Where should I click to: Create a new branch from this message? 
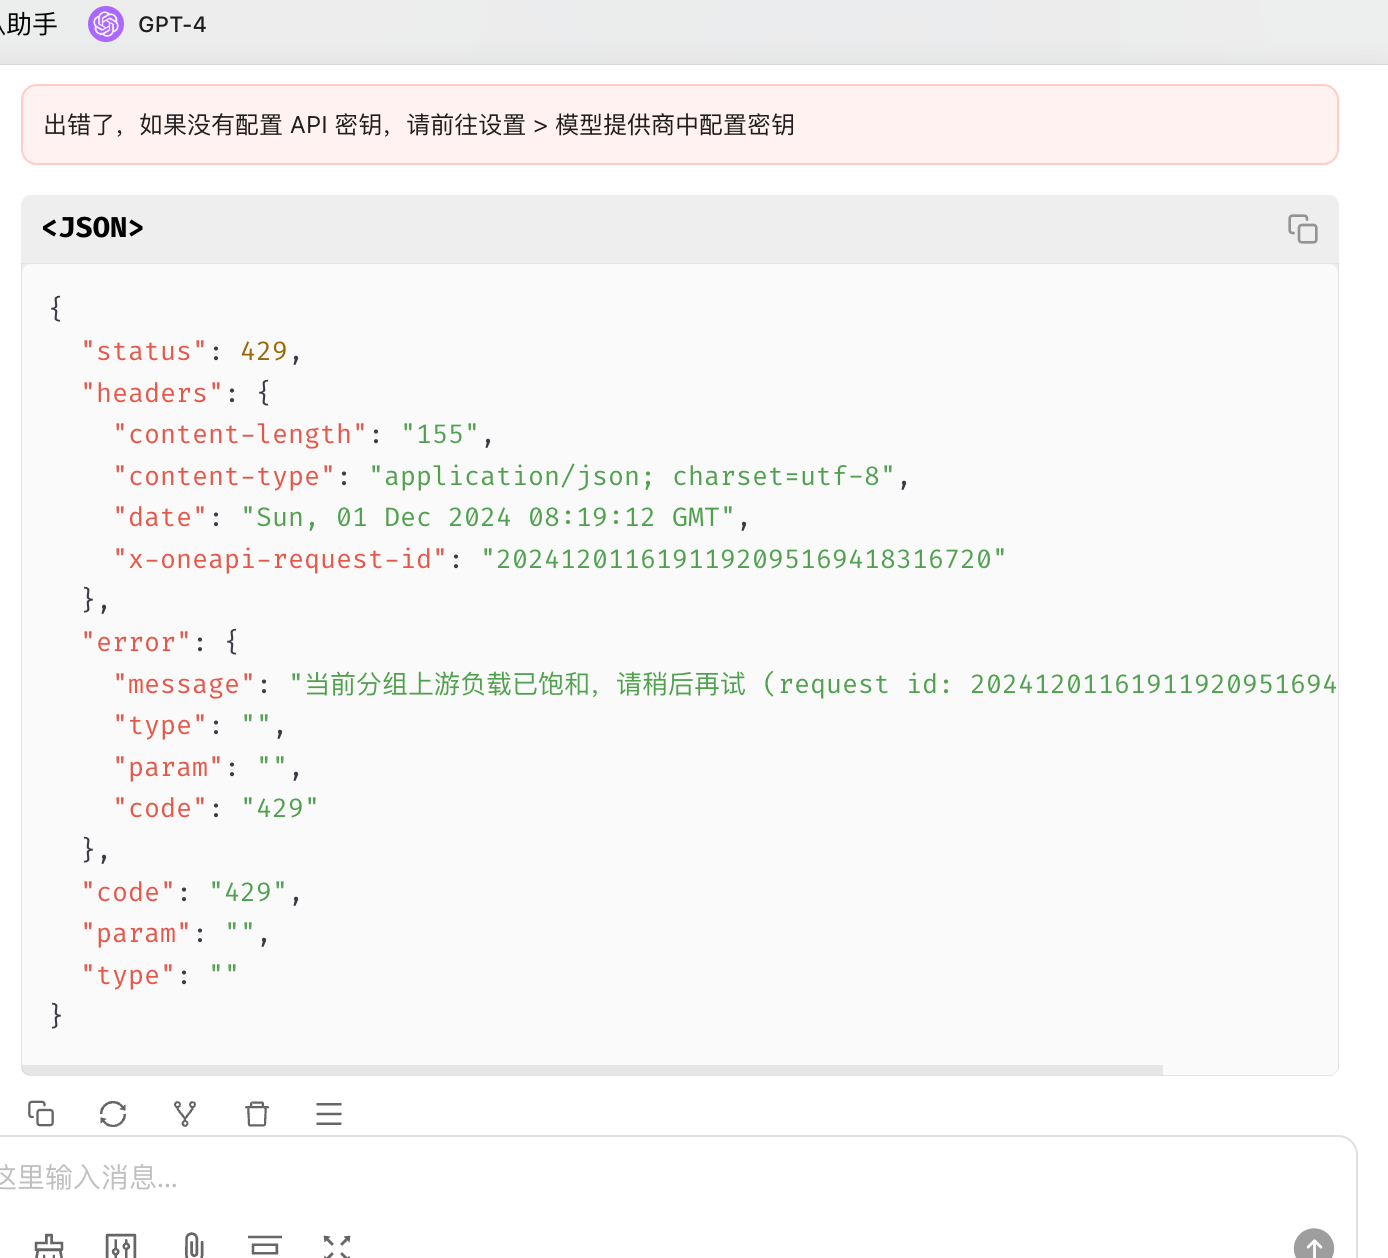(x=185, y=1113)
